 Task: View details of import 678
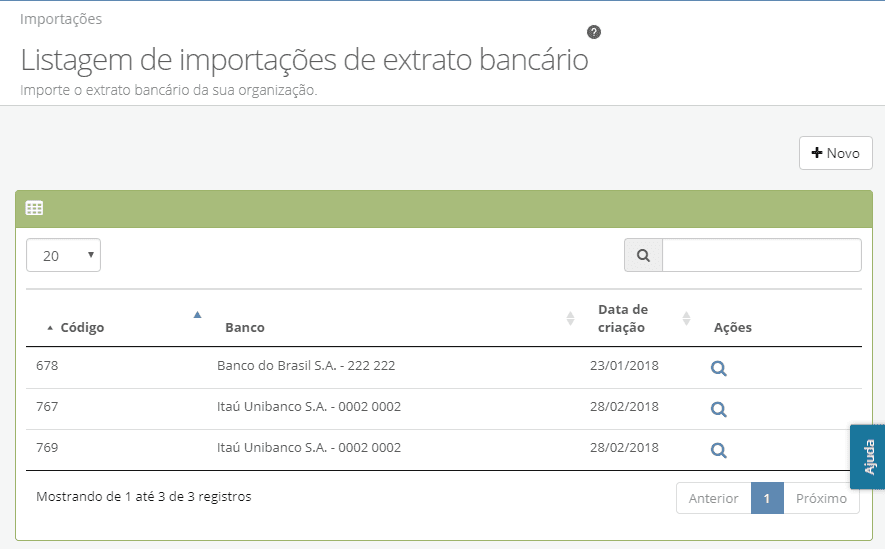coord(718,368)
